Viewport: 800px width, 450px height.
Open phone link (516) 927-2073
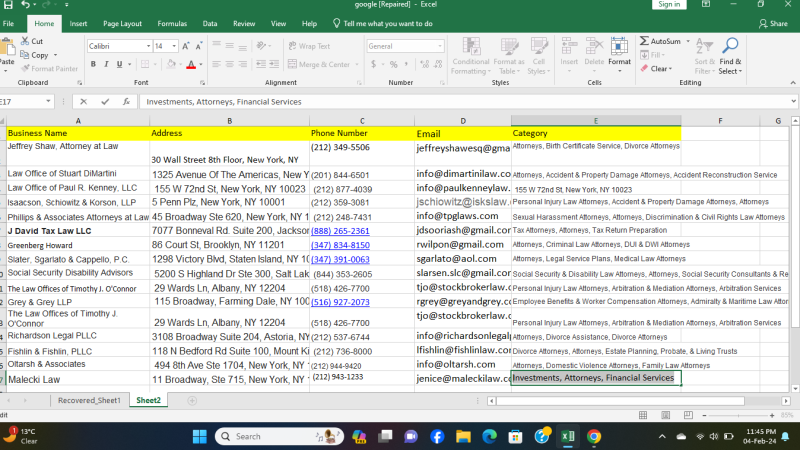point(340,302)
